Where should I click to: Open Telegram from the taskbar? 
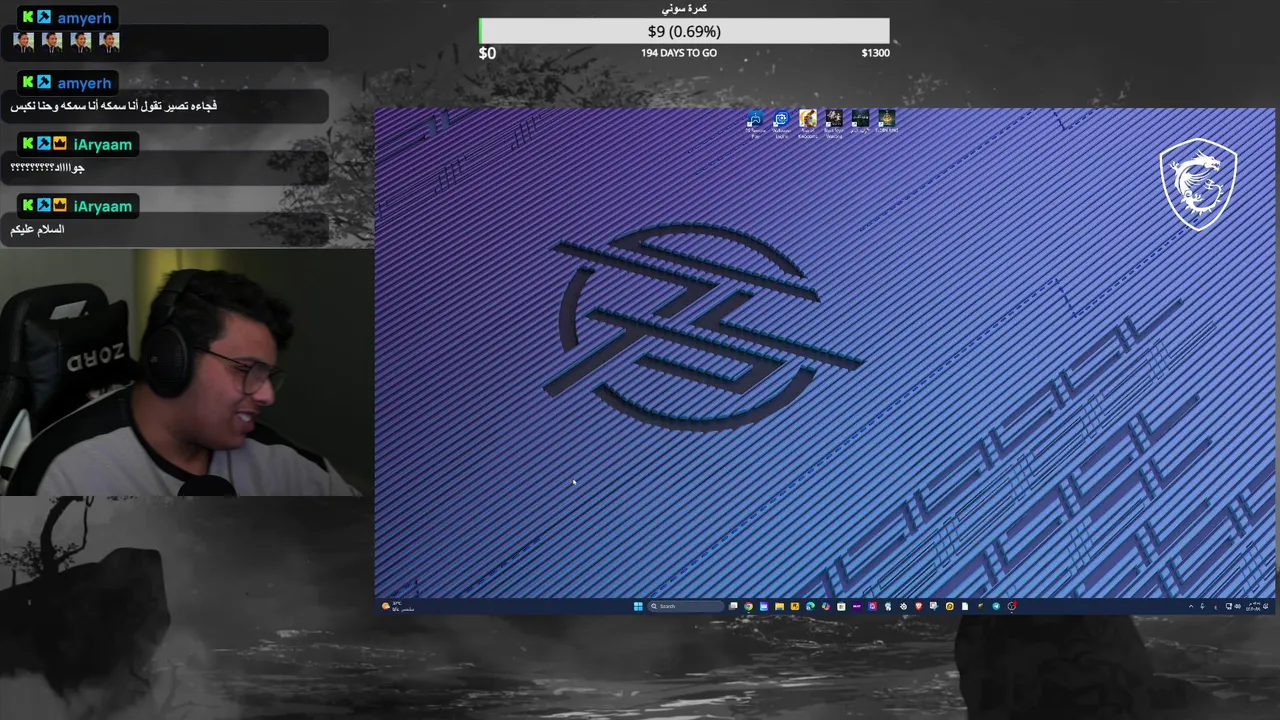(996, 606)
